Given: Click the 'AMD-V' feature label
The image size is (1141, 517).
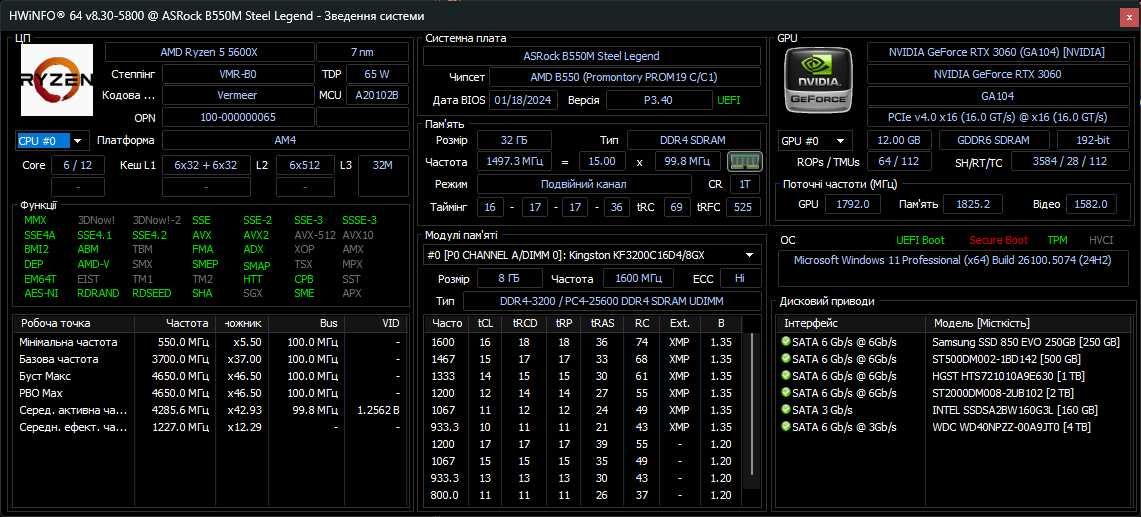Looking at the screenshot, I should (93, 264).
